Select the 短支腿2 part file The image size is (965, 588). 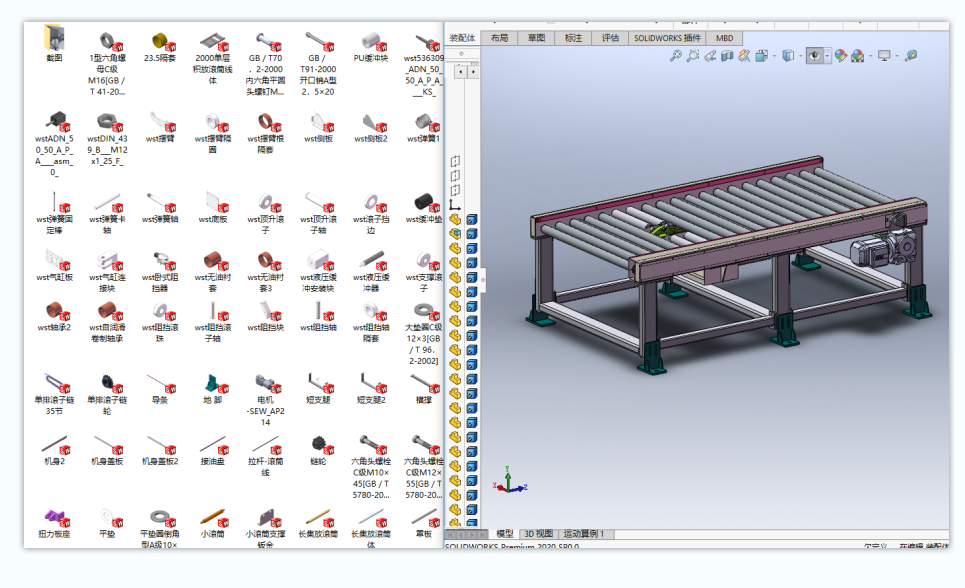pyautogui.click(x=370, y=389)
